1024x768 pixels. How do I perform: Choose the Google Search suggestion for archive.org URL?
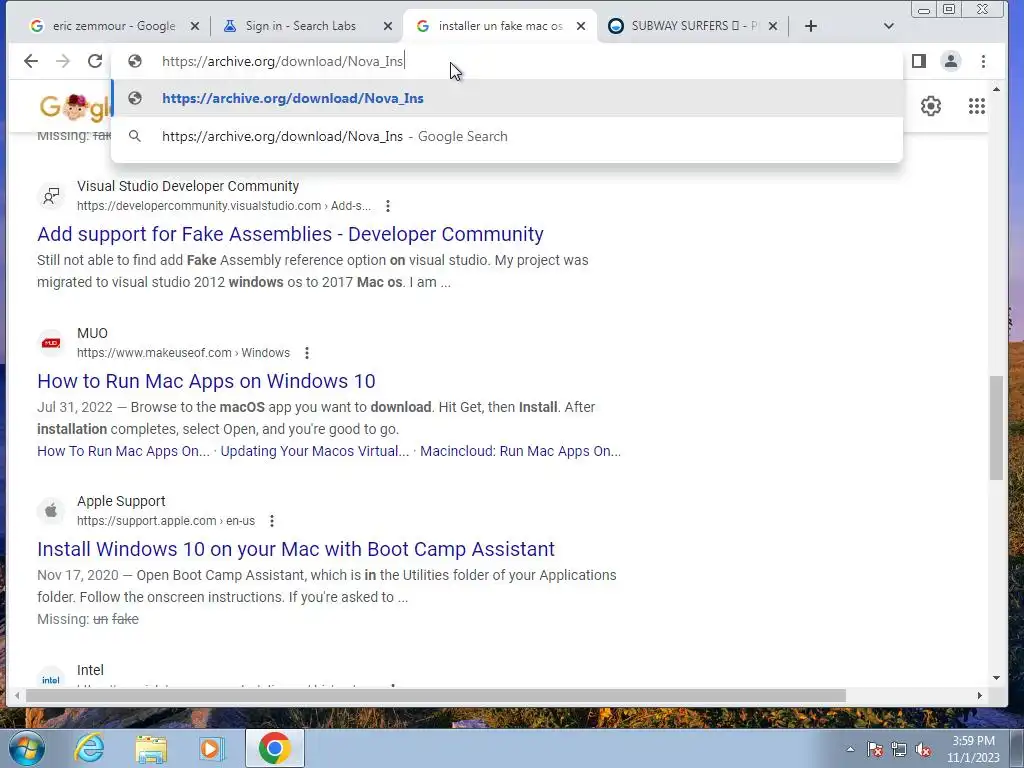click(x=507, y=136)
